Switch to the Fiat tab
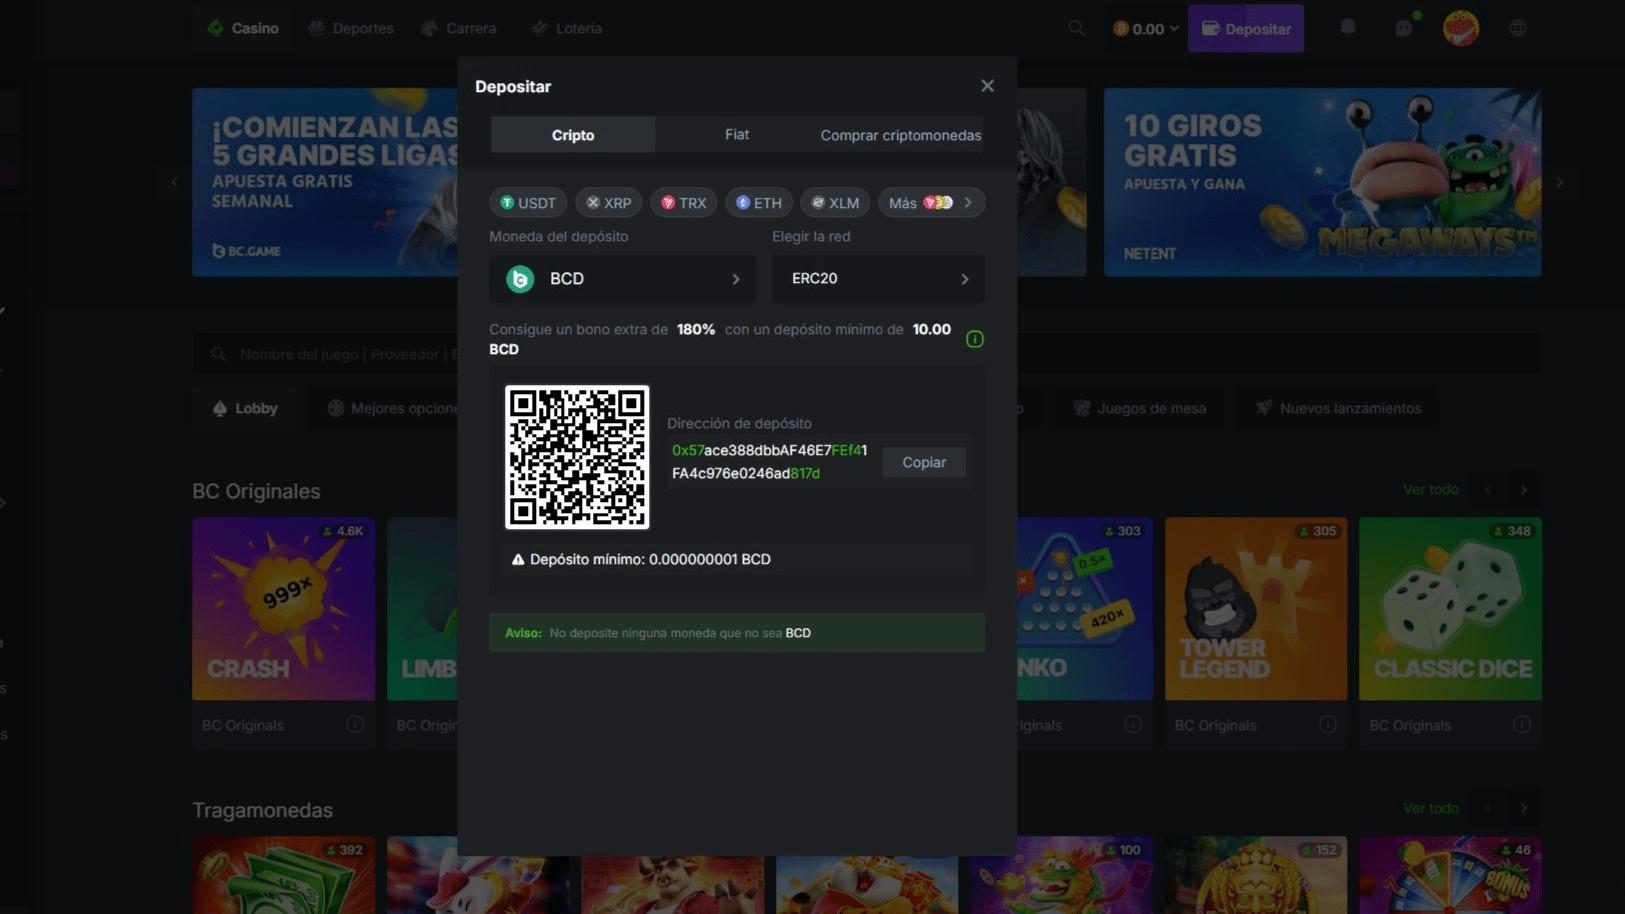 [737, 134]
